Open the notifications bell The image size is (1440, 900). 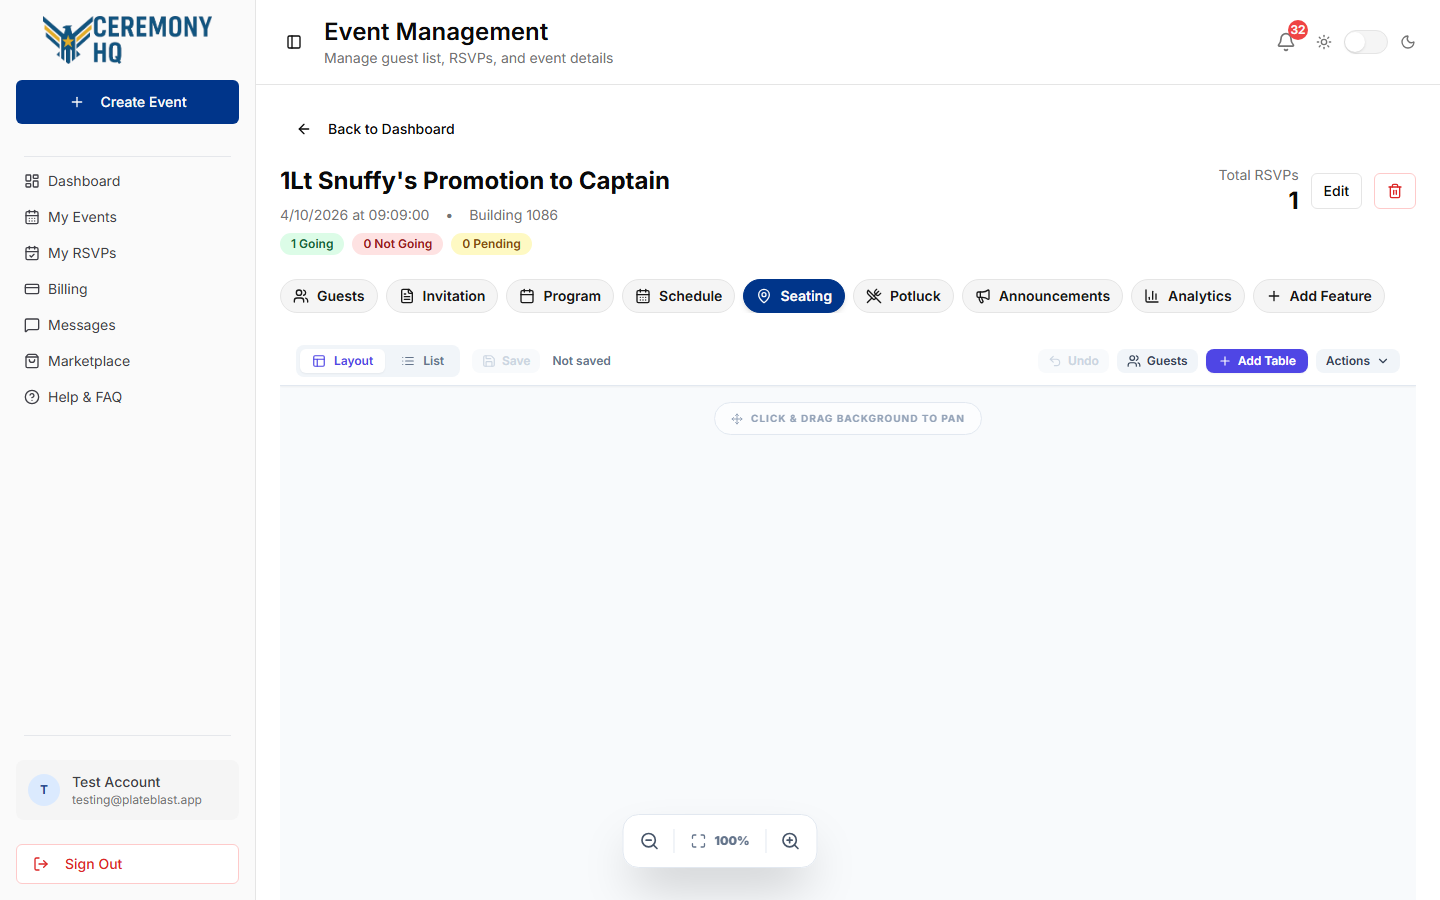coord(1286,42)
